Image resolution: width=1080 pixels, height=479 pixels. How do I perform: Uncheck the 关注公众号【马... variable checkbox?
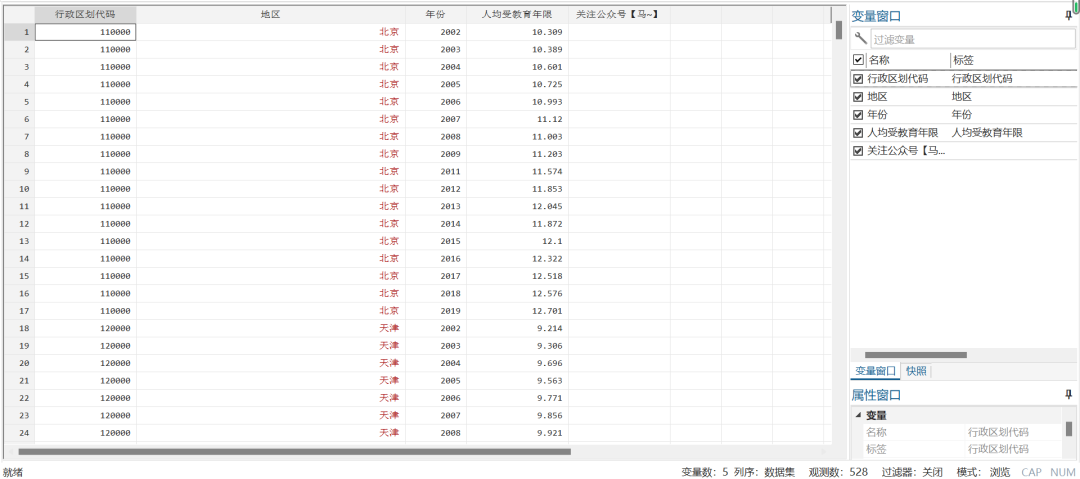click(858, 151)
